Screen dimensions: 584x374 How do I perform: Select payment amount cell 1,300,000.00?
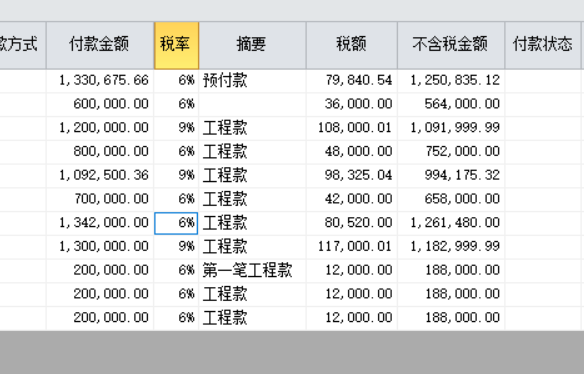click(100, 247)
